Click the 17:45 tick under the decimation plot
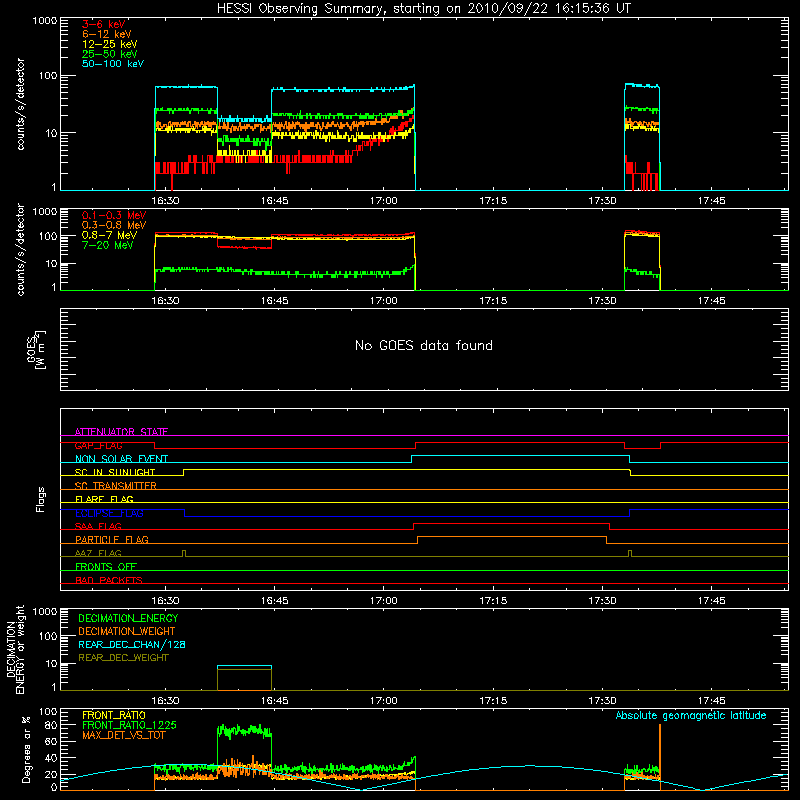 pyautogui.click(x=711, y=701)
